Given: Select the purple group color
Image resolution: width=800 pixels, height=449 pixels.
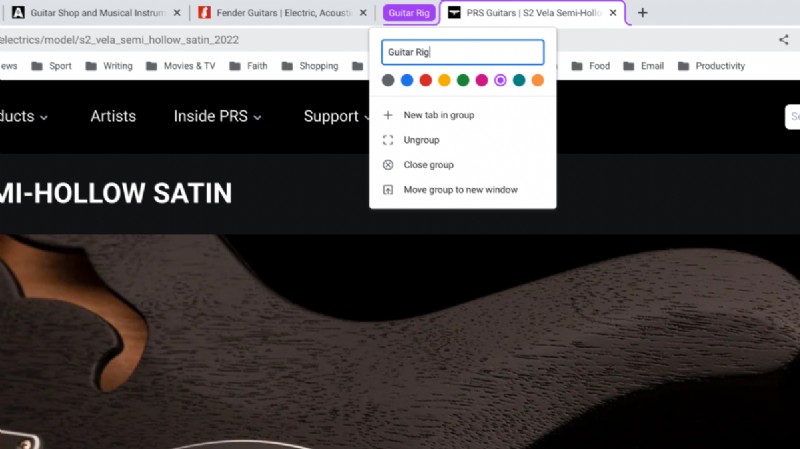Looking at the screenshot, I should click(x=501, y=80).
